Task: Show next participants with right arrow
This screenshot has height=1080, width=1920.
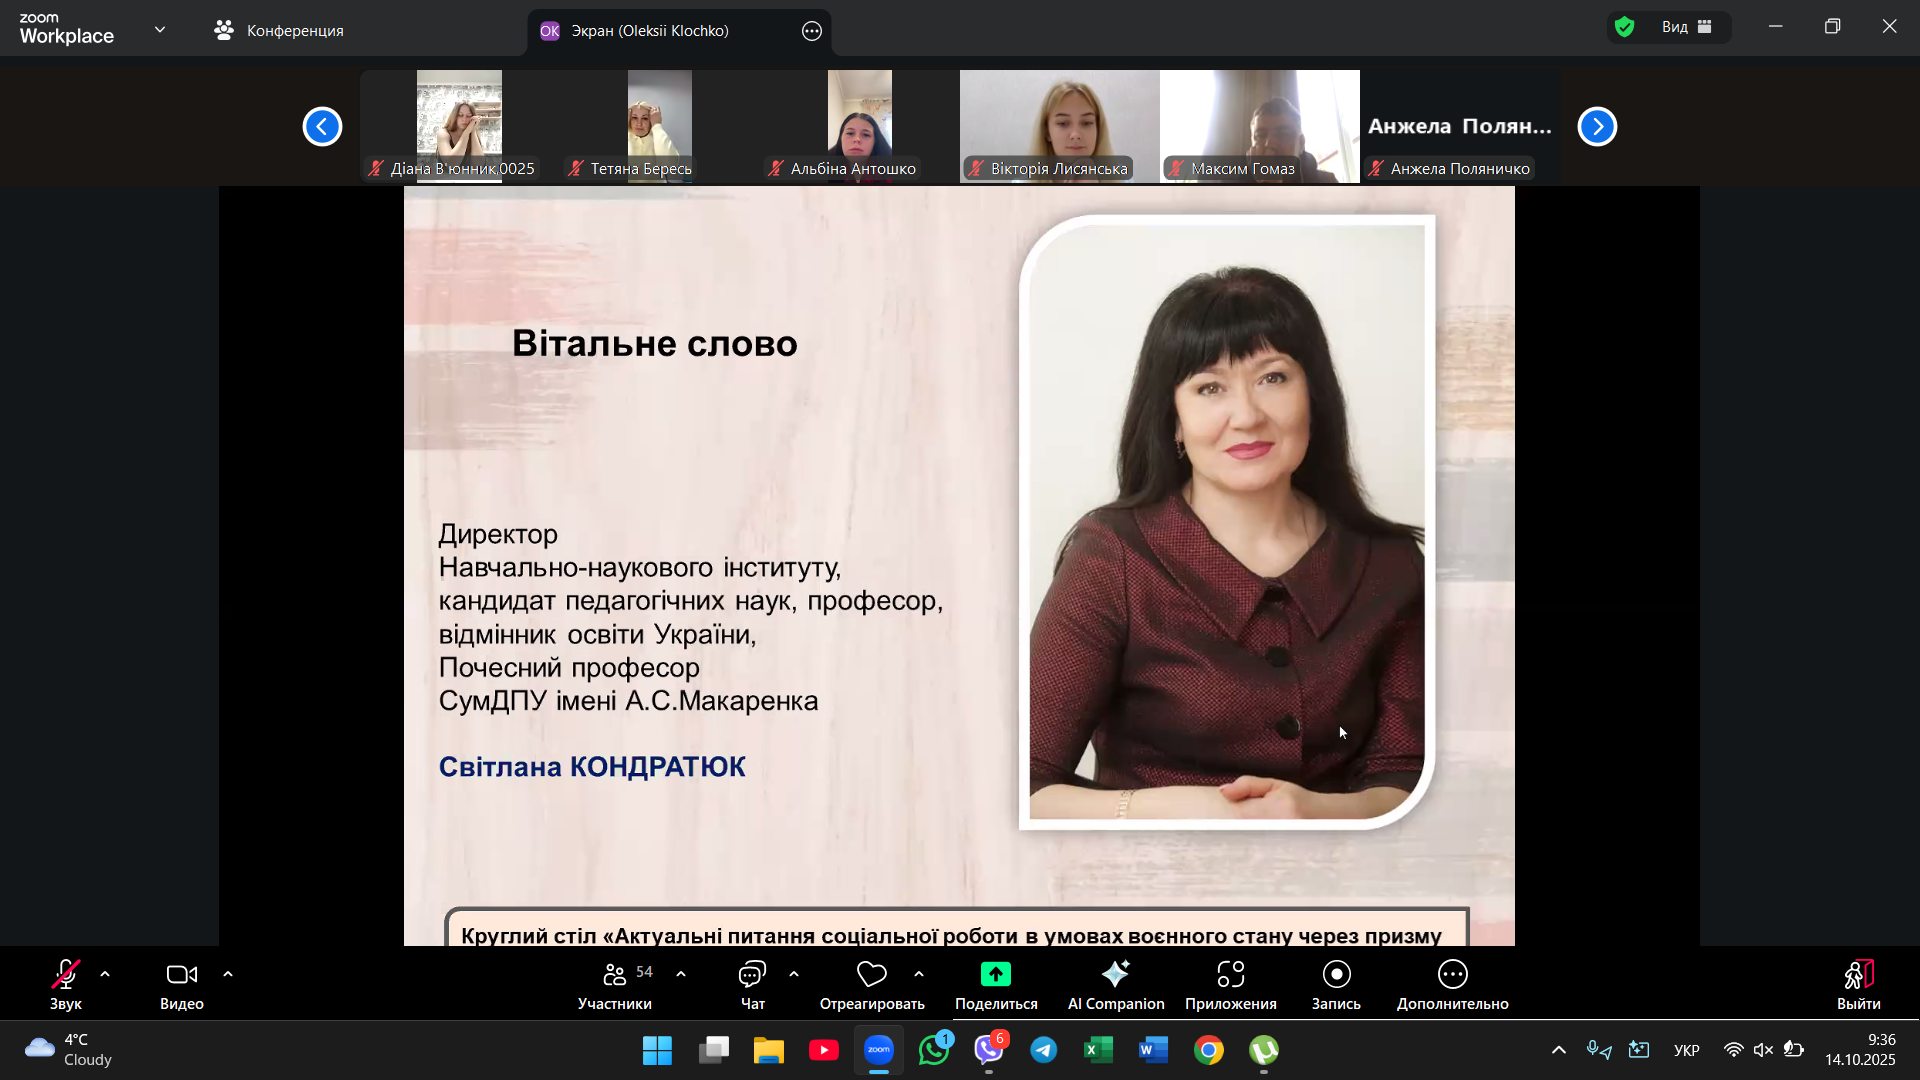Action: (x=1597, y=127)
